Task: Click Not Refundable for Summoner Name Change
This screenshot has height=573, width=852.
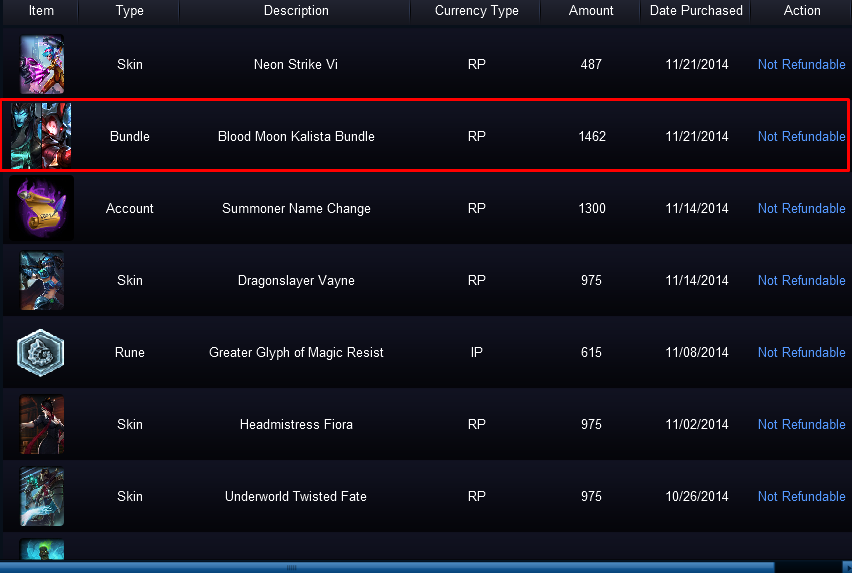Action: pos(801,209)
